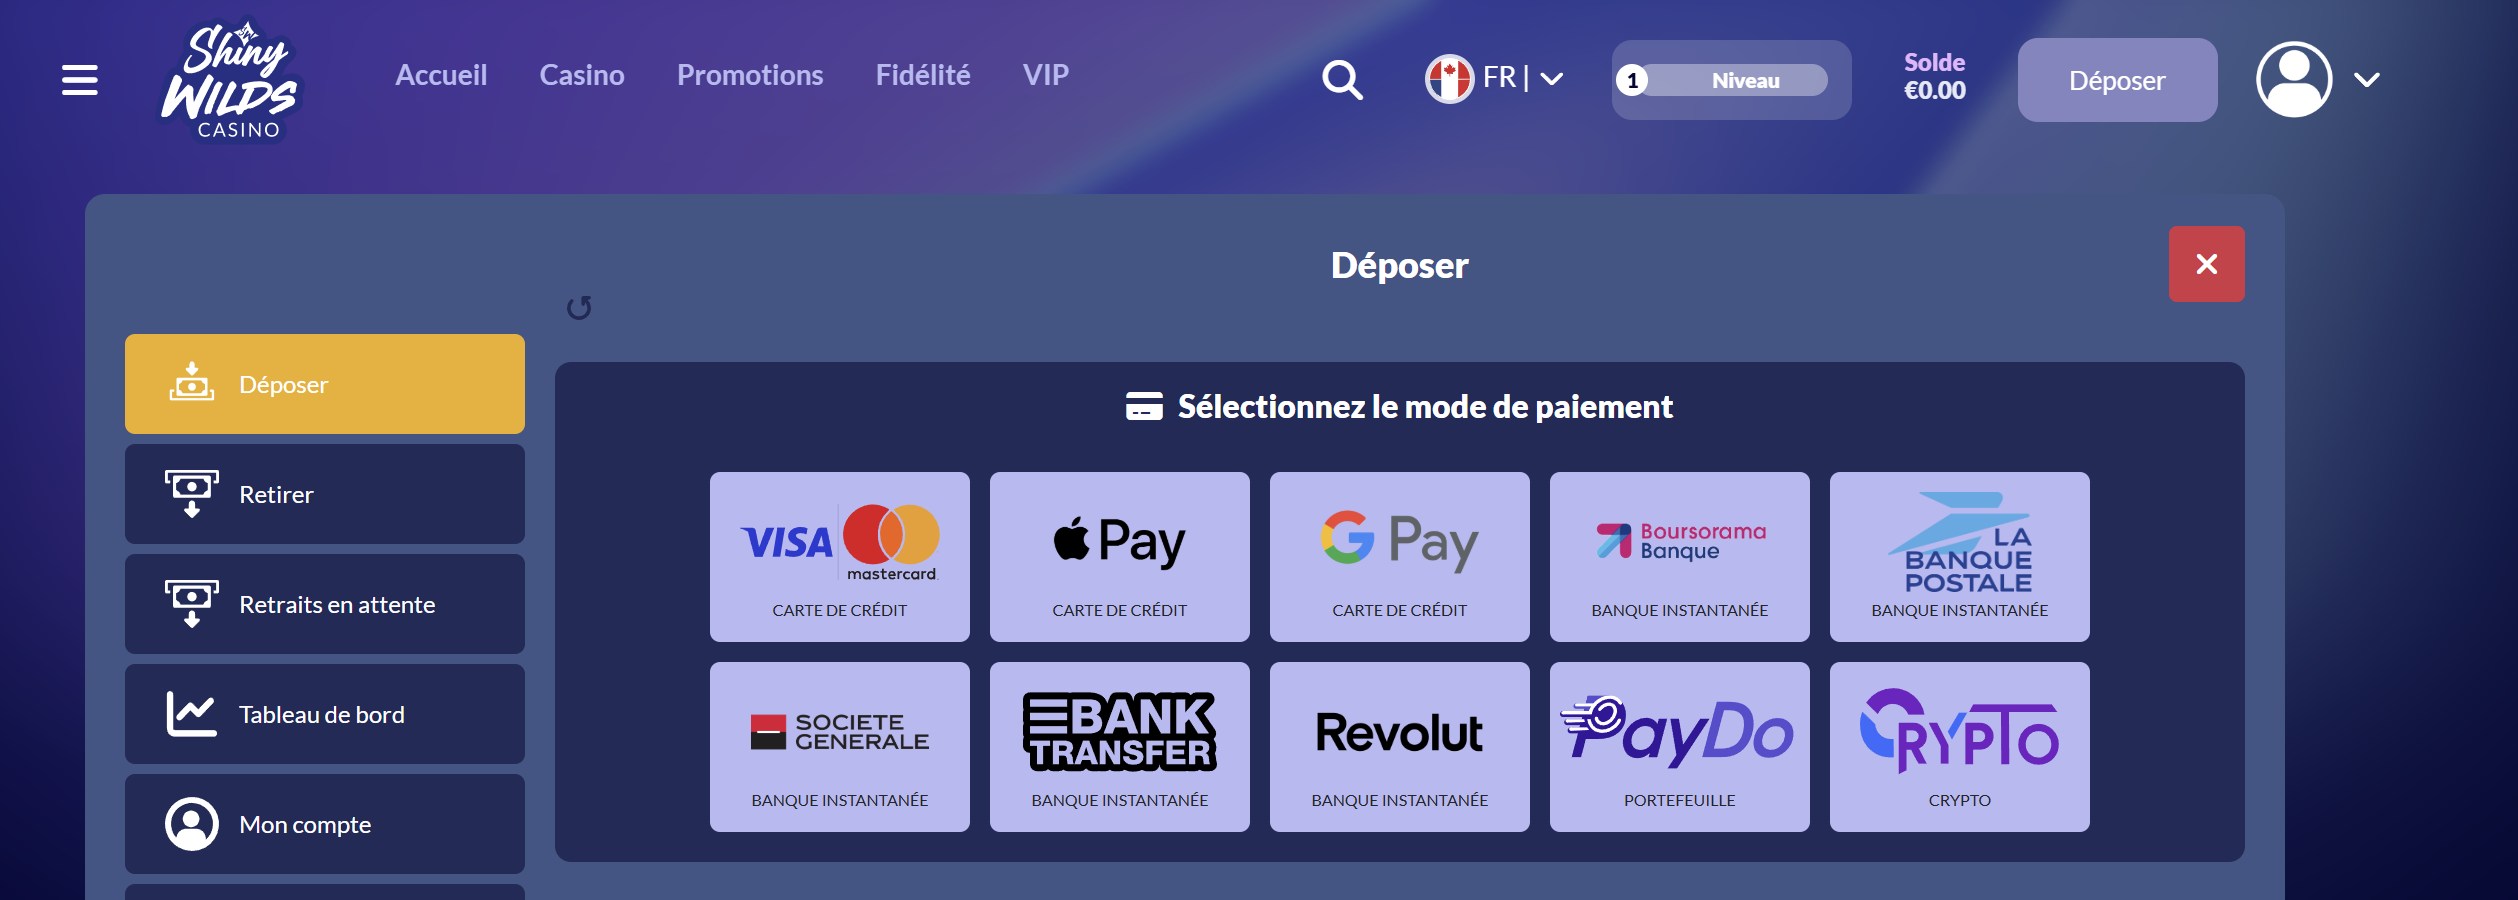
Task: Click the search magnifier icon
Action: [x=1342, y=80]
